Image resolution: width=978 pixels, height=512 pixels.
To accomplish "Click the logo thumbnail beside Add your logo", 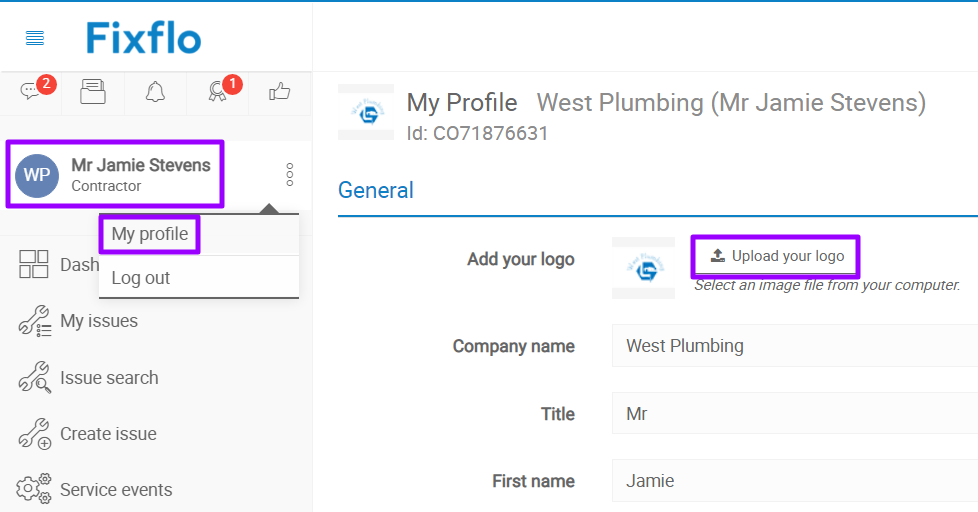I will click(x=643, y=268).
